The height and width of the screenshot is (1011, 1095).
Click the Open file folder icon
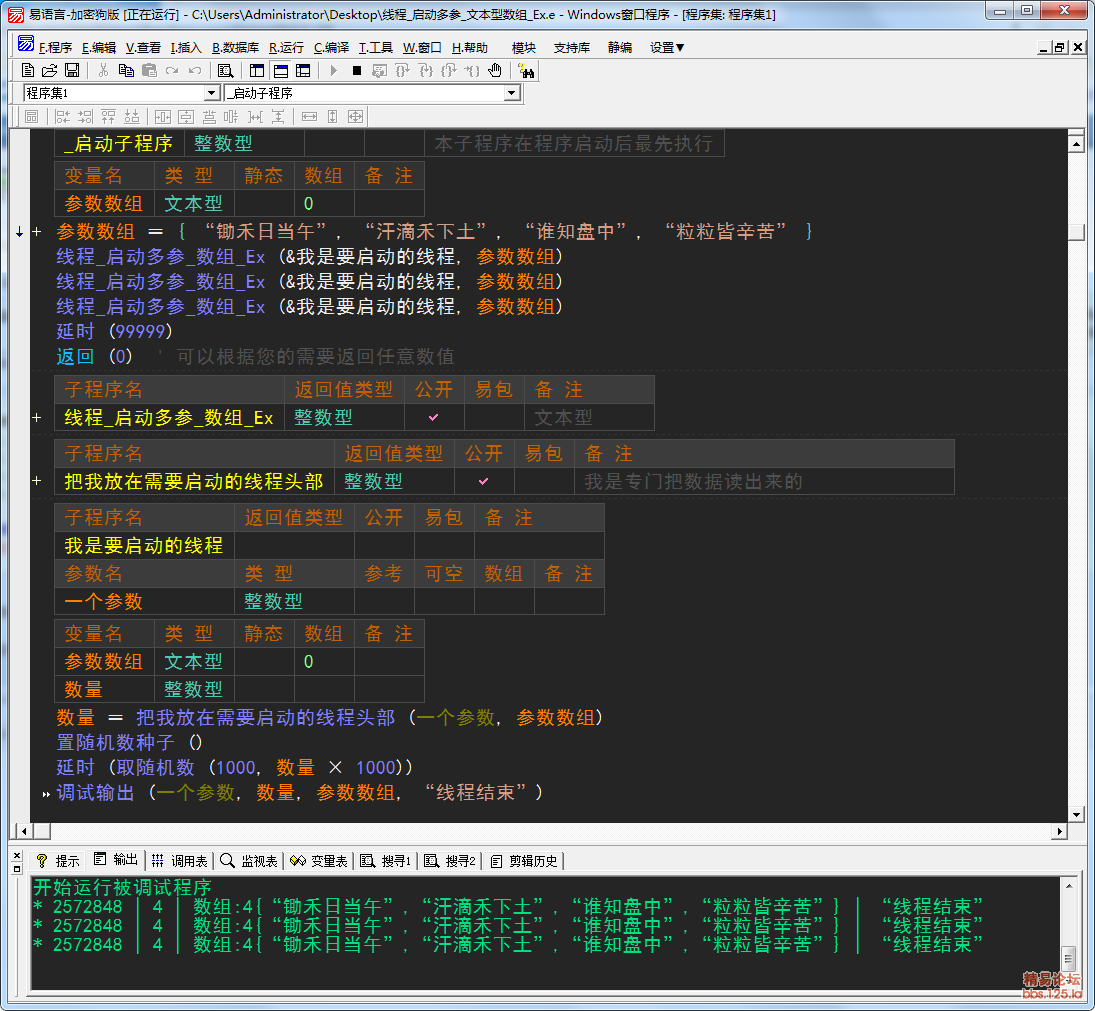click(50, 70)
